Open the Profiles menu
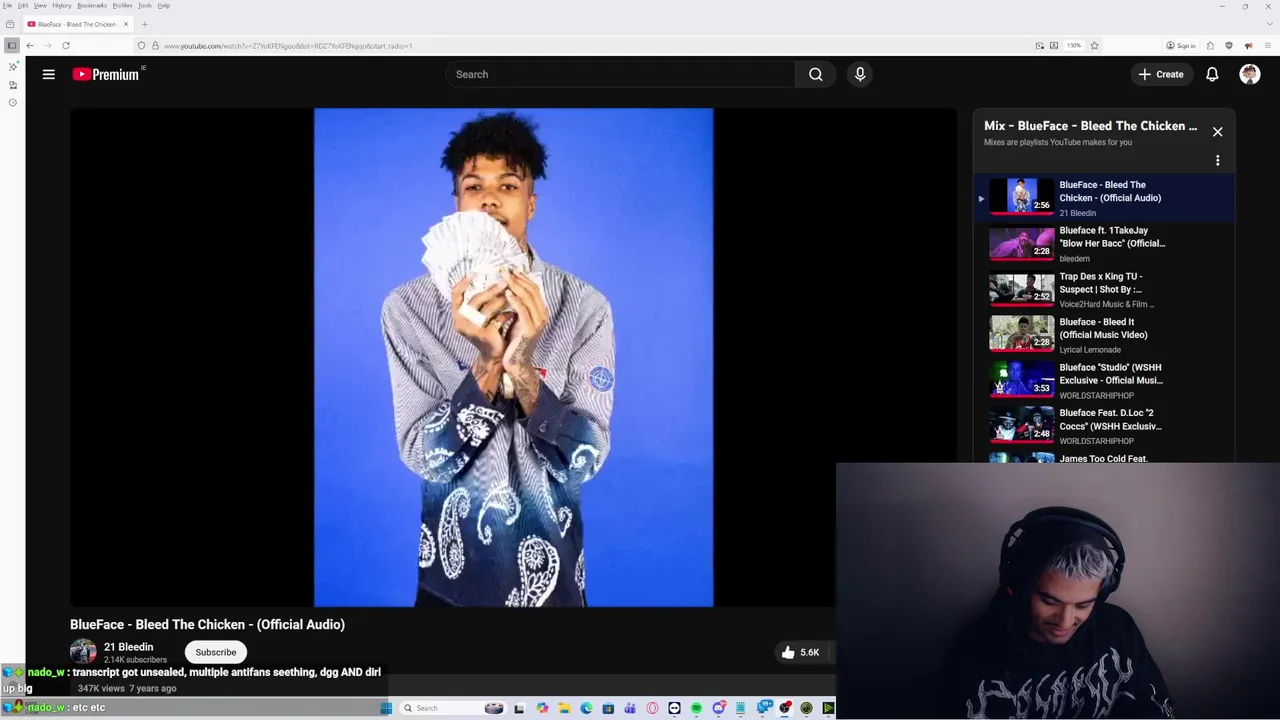1280x720 pixels. tap(122, 5)
